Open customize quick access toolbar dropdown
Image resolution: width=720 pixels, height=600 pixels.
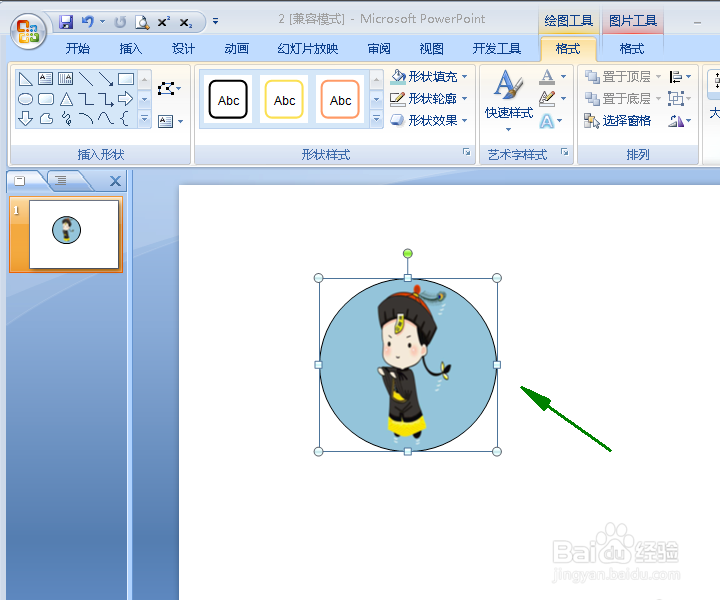pos(215,21)
